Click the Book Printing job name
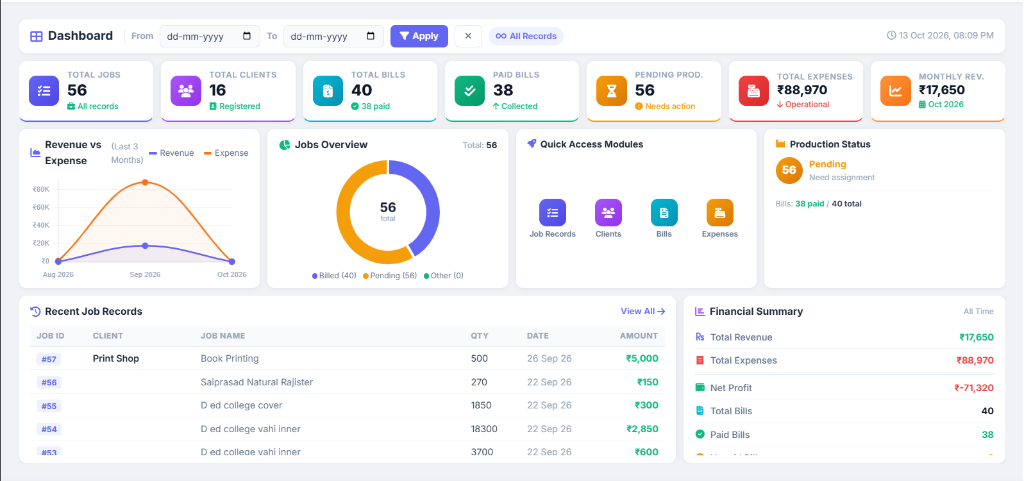Screen dimensions: 1024x481 (229, 358)
